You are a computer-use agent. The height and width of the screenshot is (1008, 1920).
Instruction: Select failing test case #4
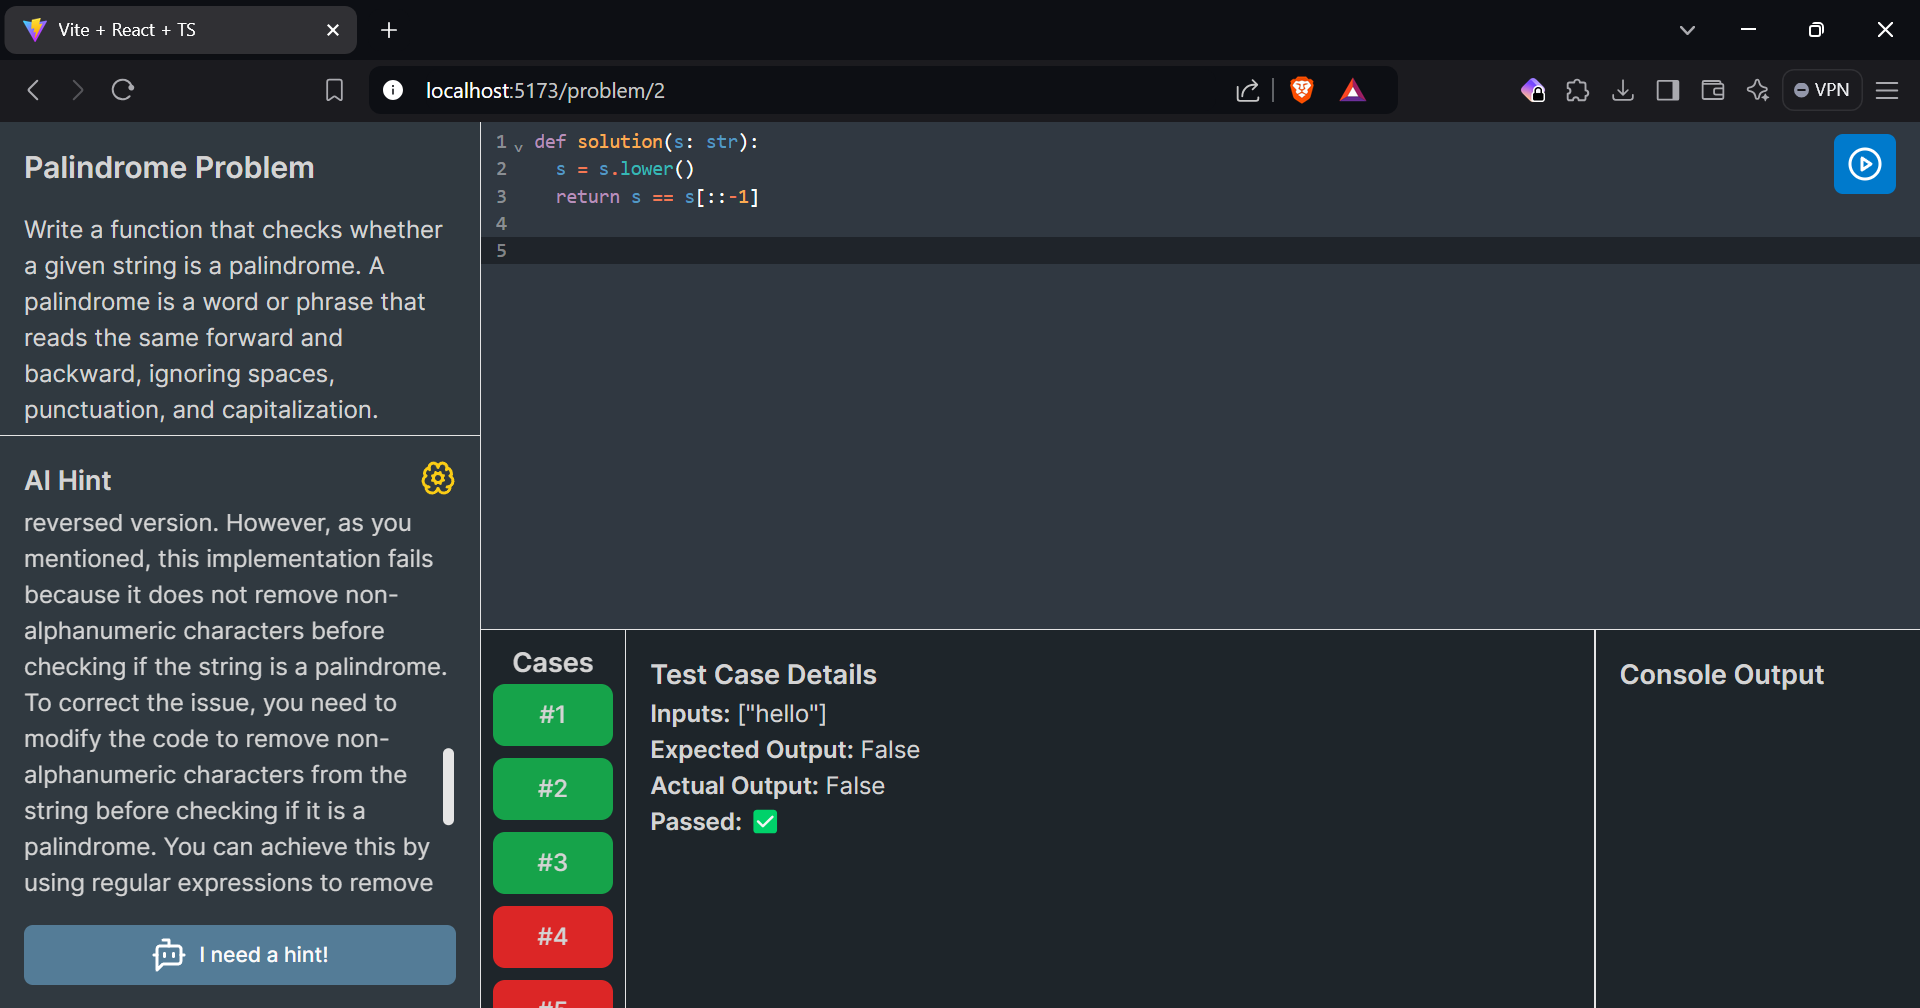click(553, 937)
